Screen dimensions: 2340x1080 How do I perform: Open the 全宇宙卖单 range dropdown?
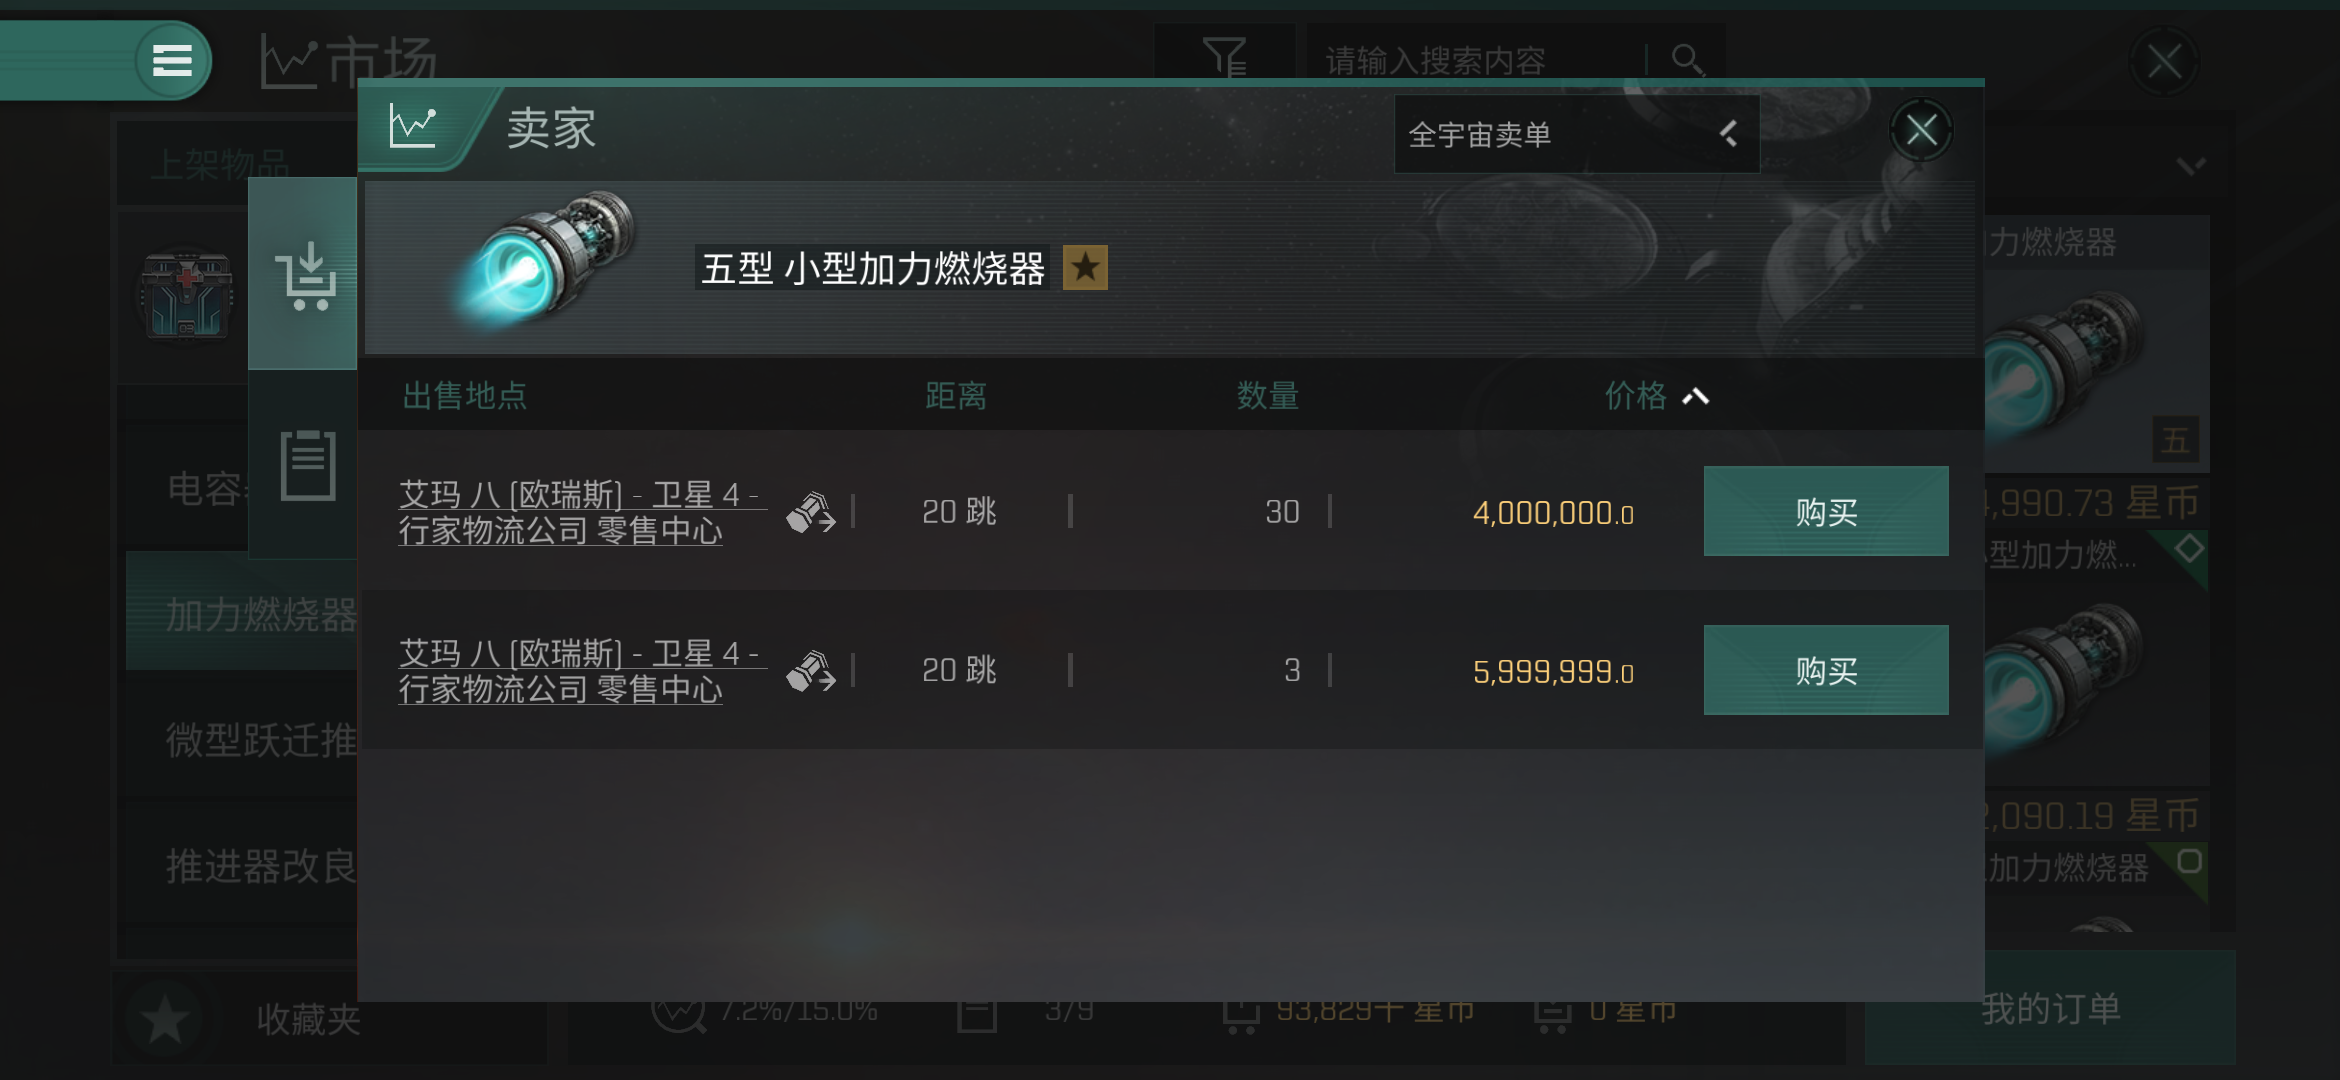click(x=1576, y=134)
